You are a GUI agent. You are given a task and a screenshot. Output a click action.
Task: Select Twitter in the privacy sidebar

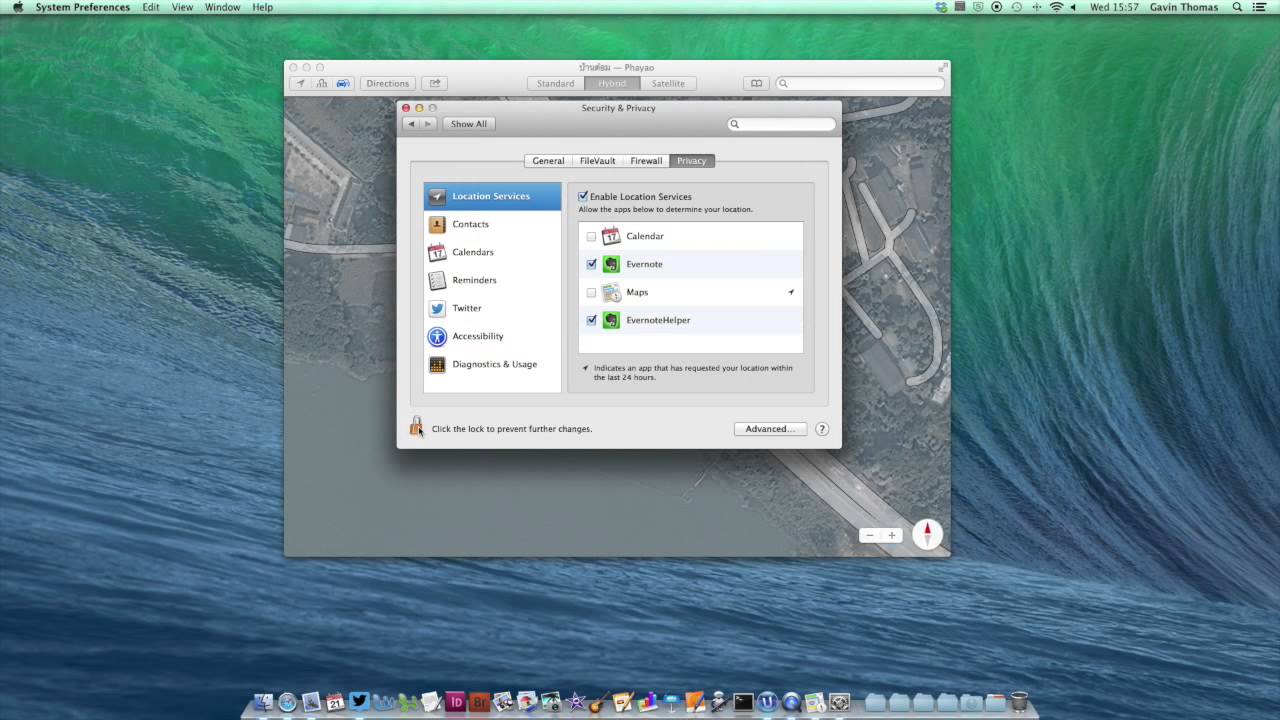click(466, 308)
